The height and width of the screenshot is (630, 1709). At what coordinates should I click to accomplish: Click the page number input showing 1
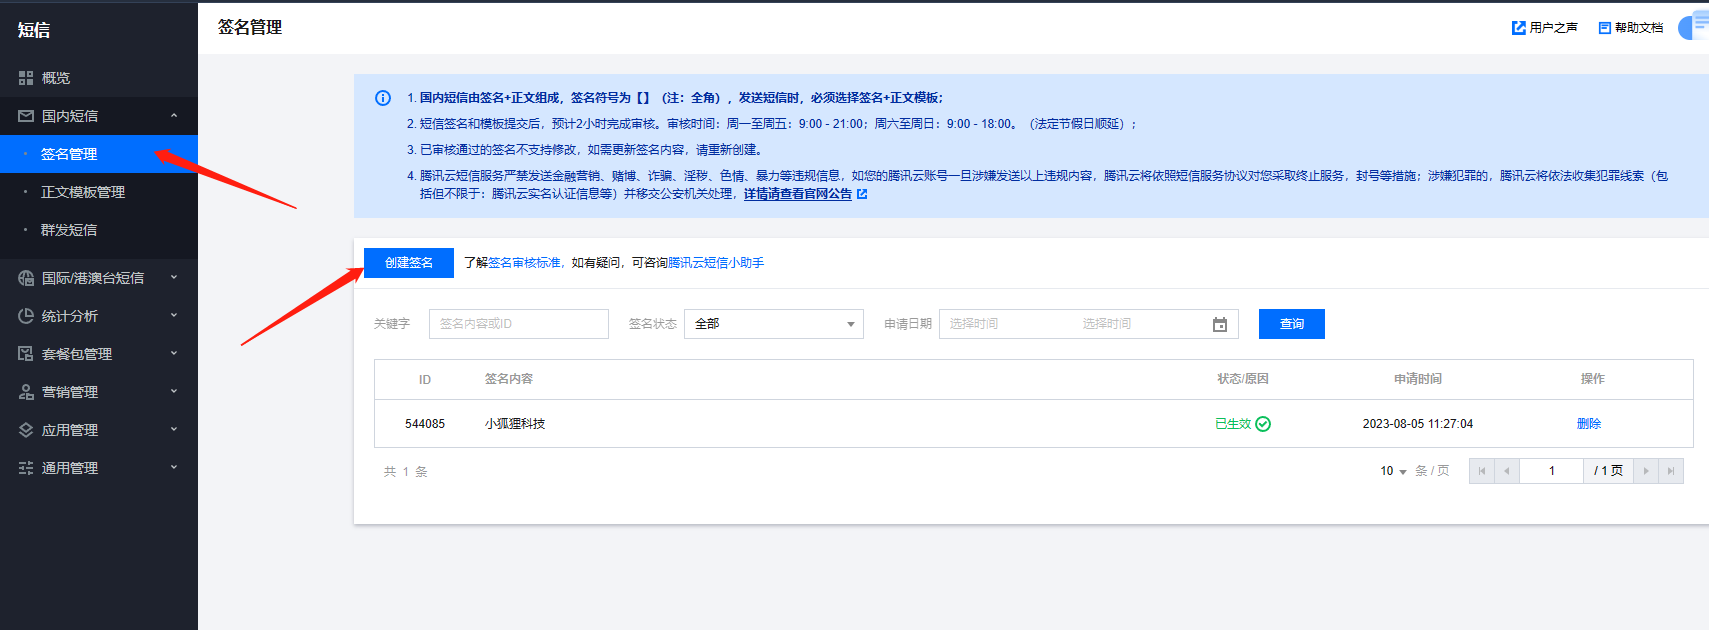pos(1552,471)
